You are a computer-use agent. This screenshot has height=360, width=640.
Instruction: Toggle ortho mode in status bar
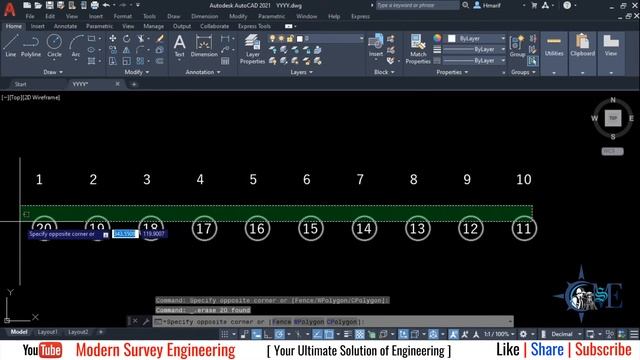coord(268,334)
